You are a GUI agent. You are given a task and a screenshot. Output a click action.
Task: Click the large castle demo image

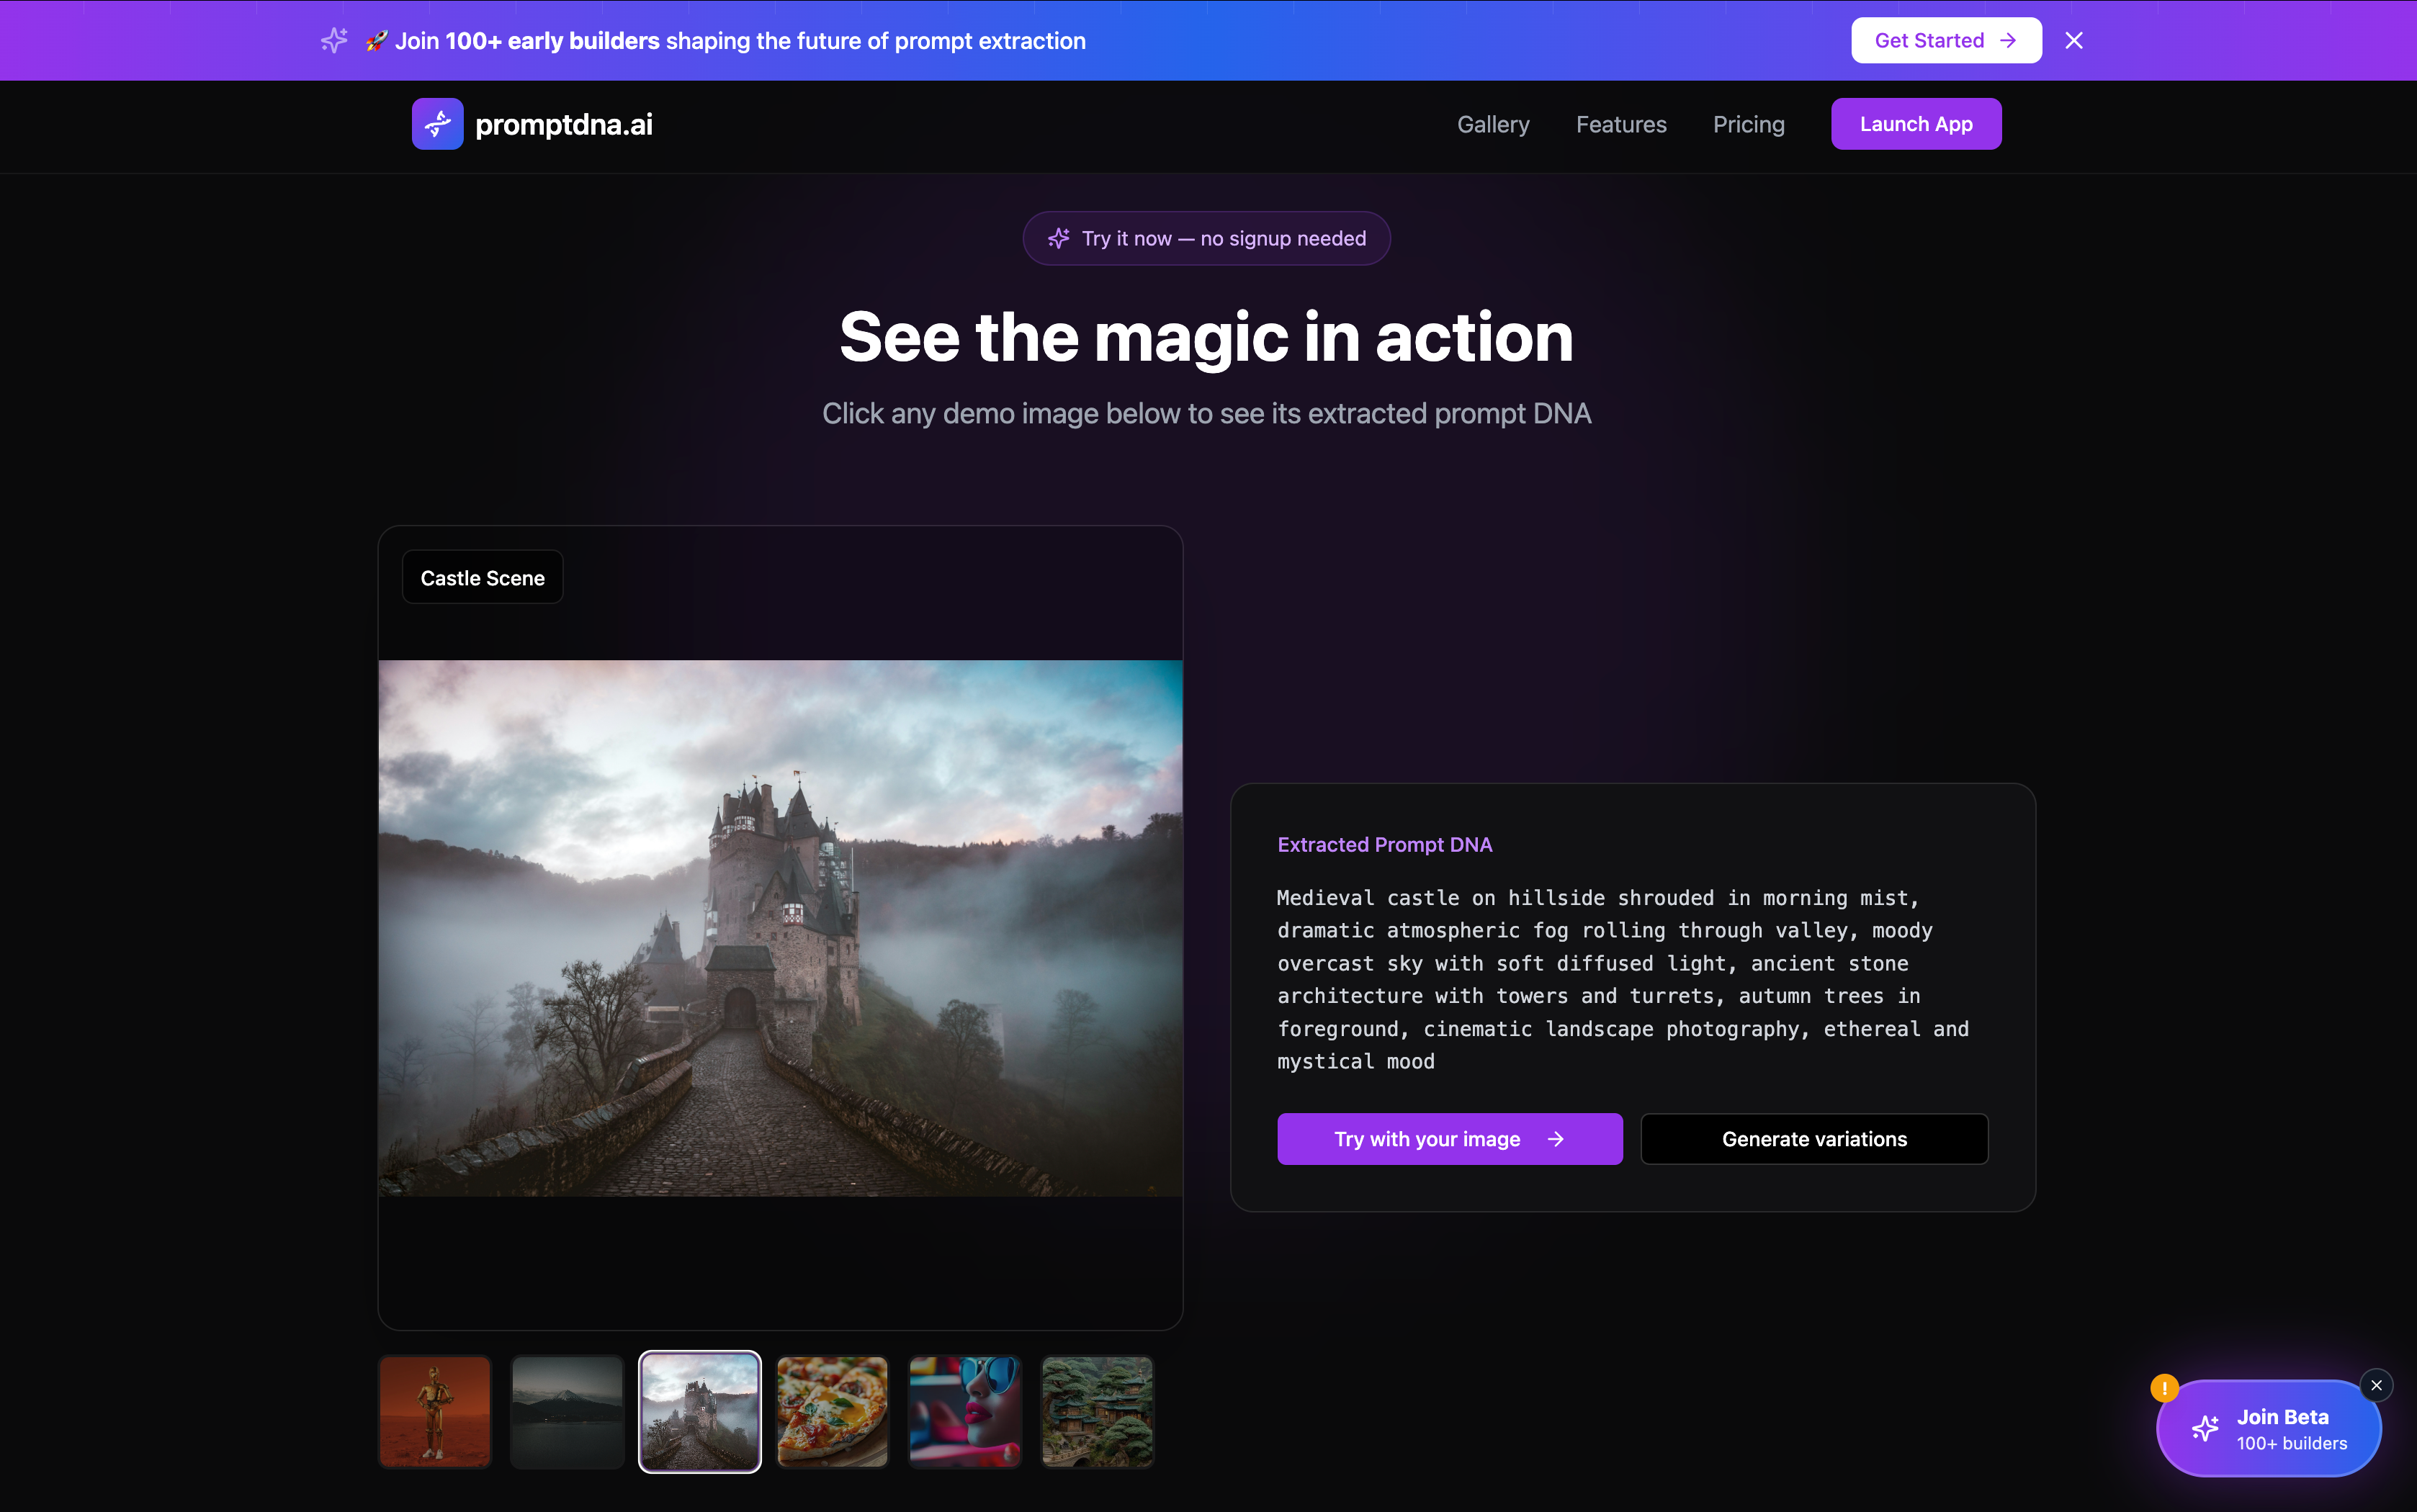click(780, 927)
